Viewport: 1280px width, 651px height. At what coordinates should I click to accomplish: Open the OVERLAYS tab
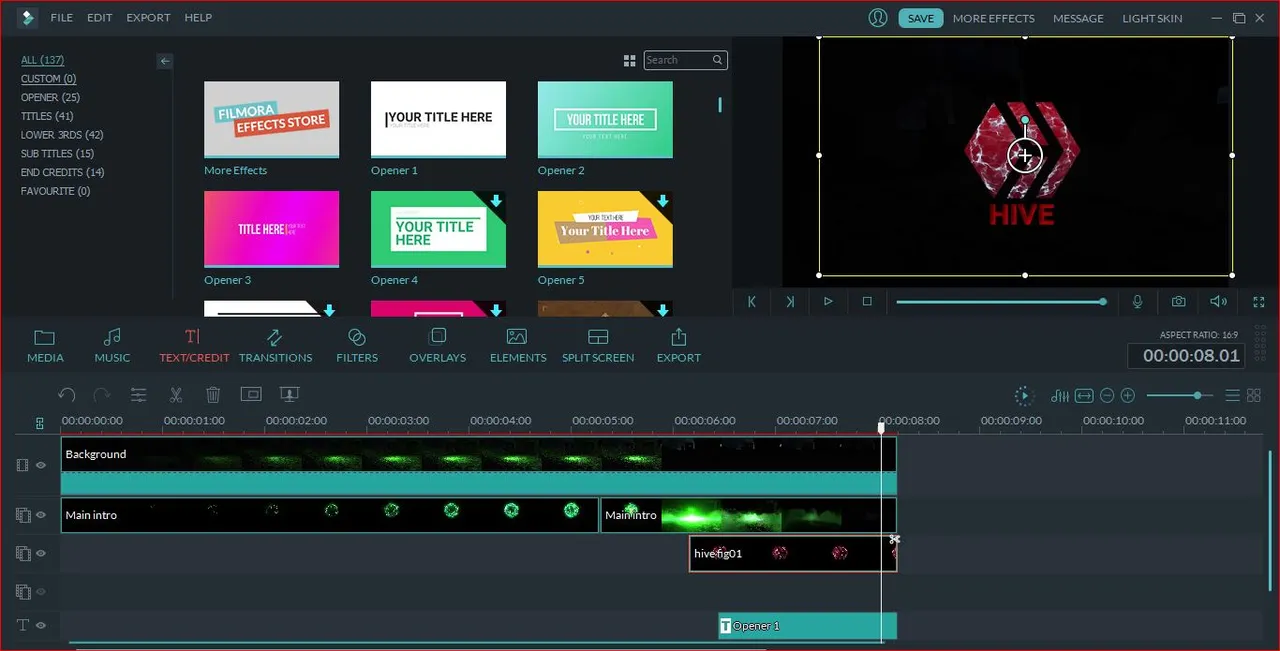(x=437, y=345)
